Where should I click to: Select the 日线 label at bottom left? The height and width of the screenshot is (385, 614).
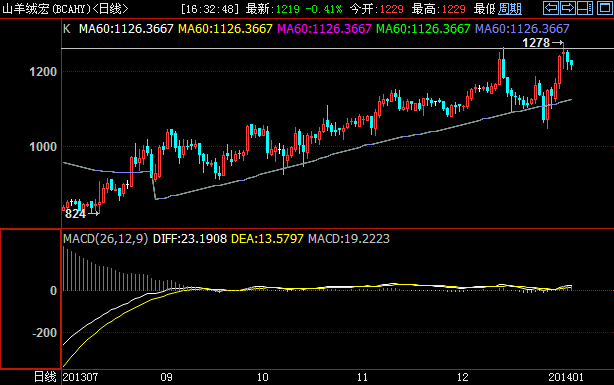click(x=45, y=377)
